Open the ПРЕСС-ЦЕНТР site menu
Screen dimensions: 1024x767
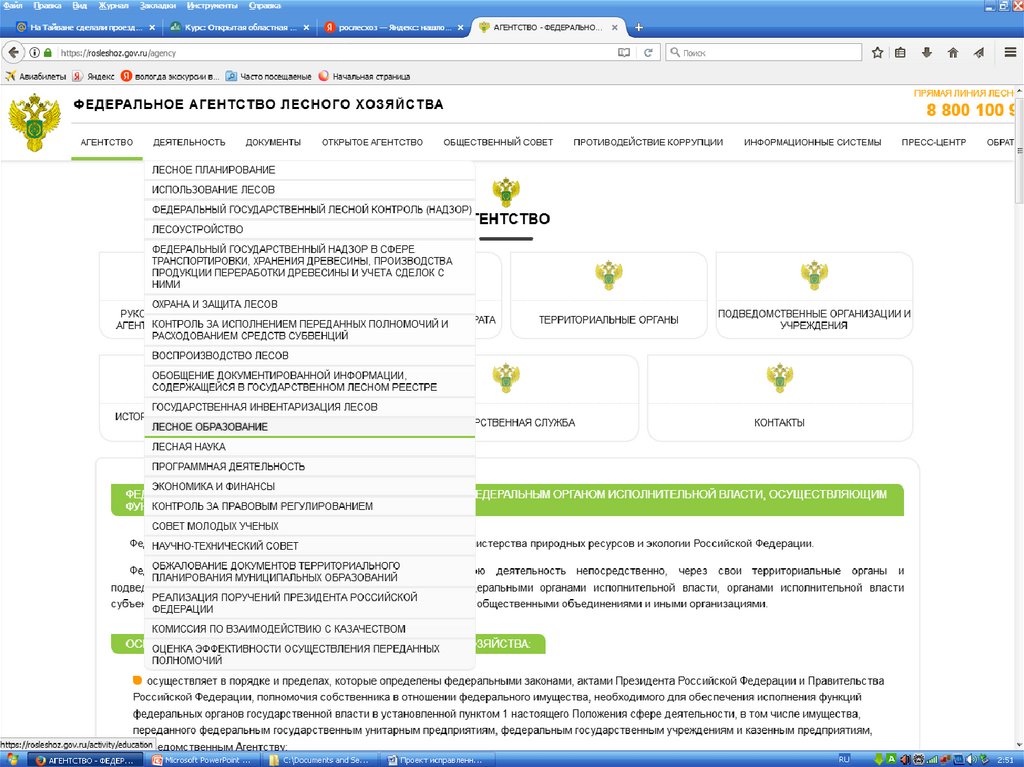tap(933, 142)
